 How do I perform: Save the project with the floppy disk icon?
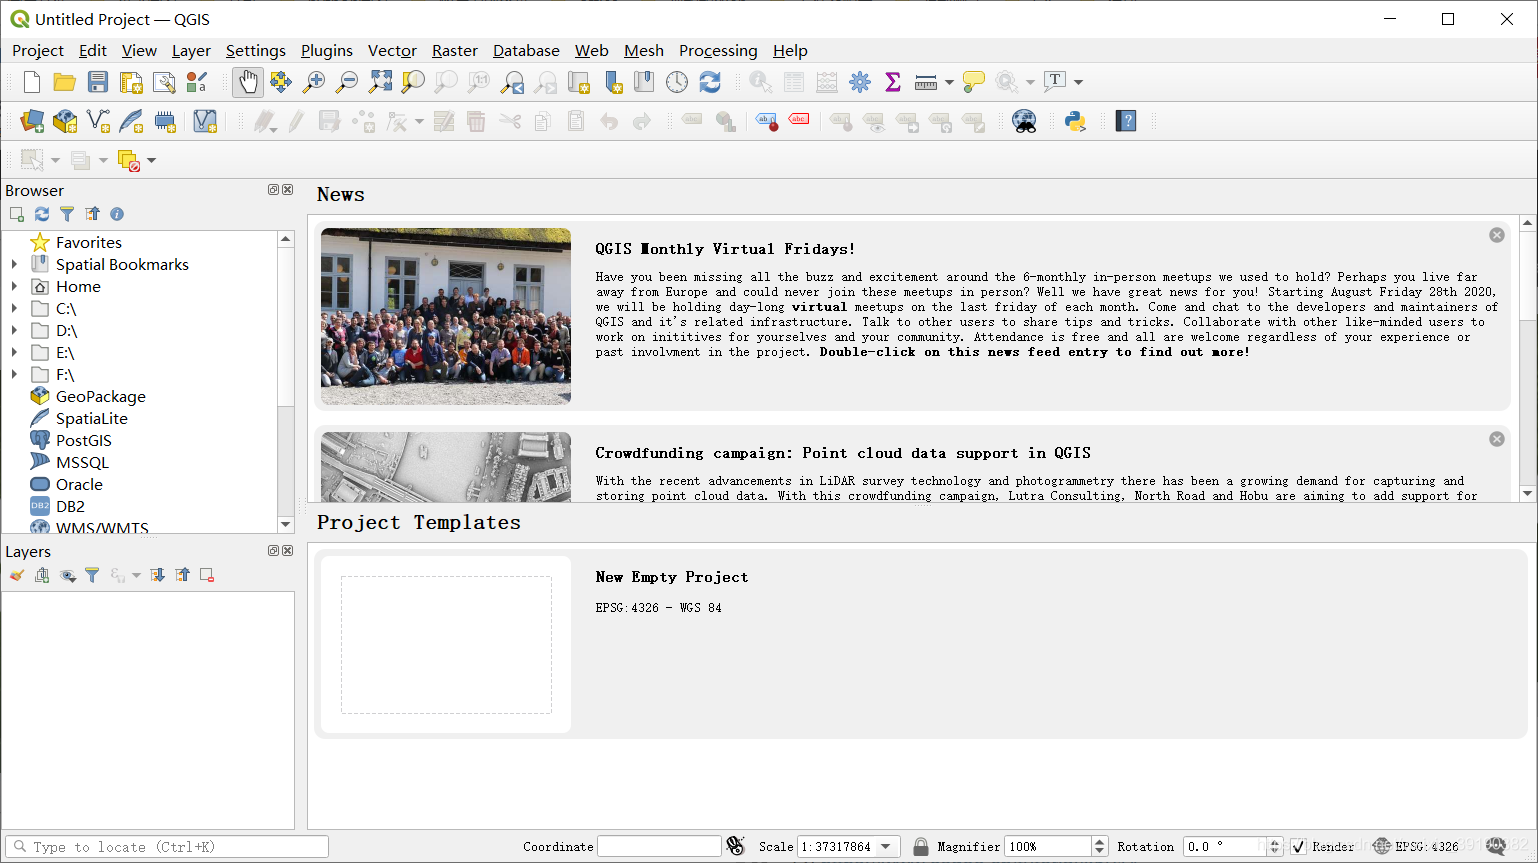pos(98,82)
